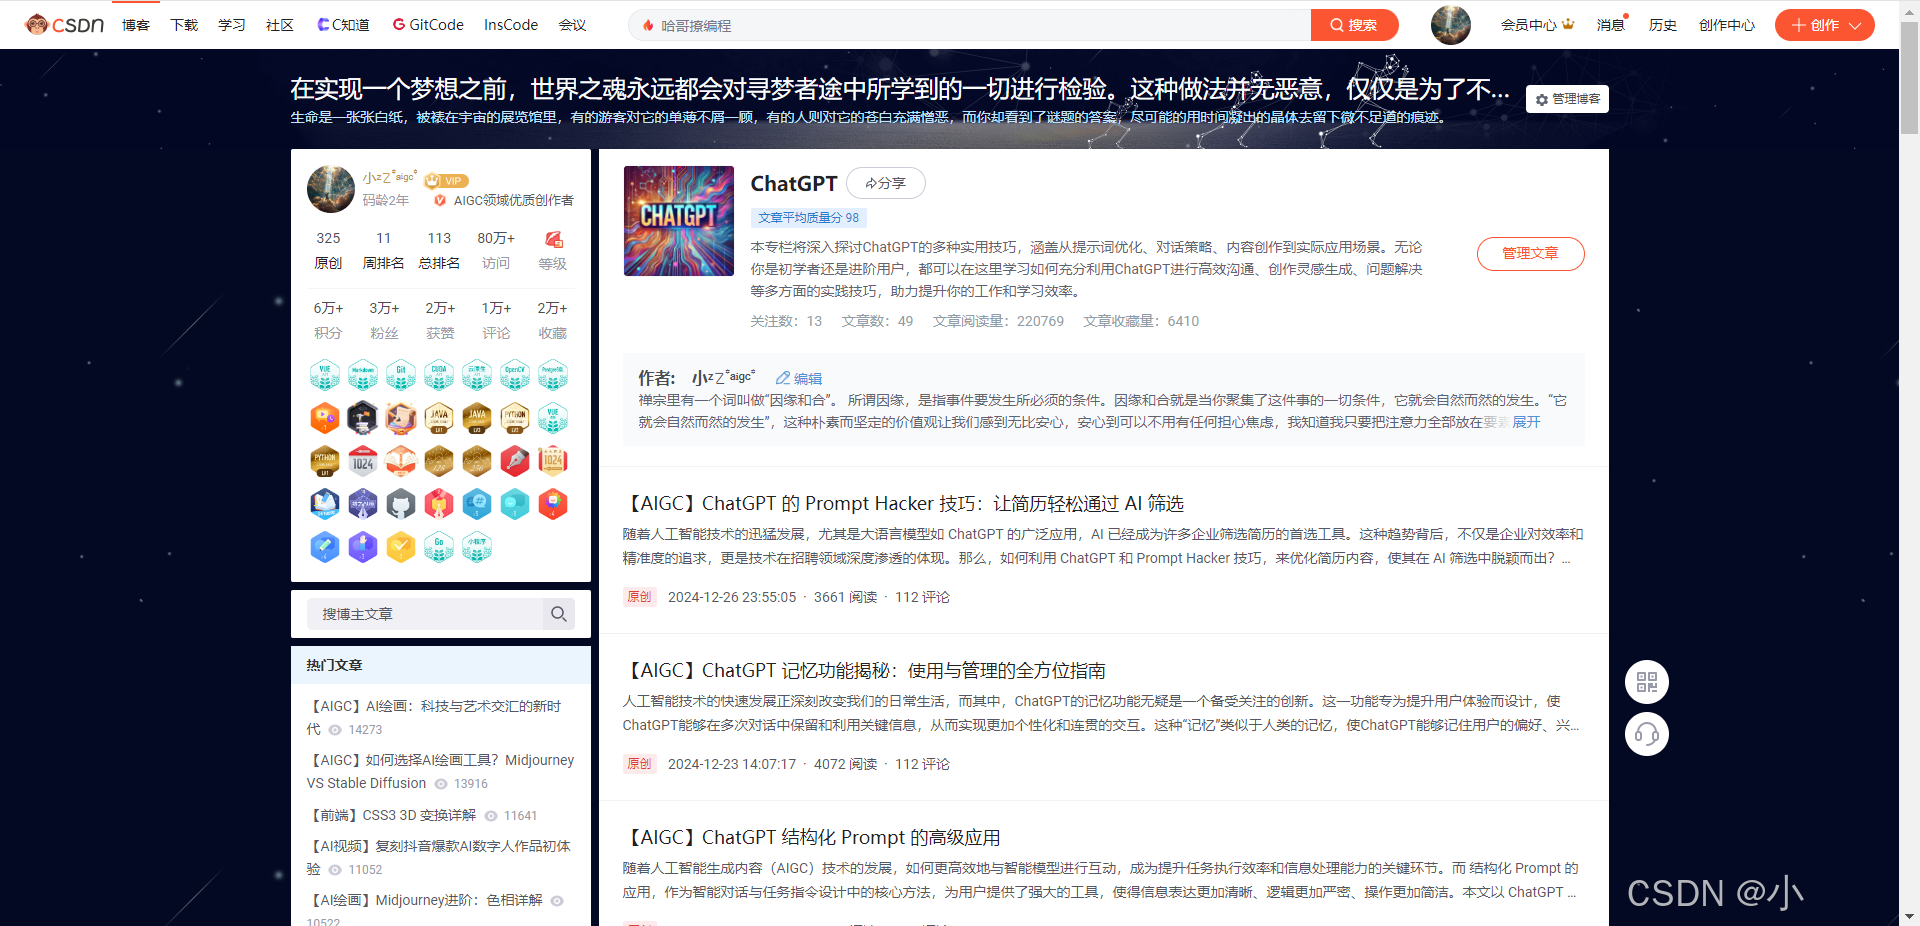
Task: Open 消息 notifications
Action: (1611, 25)
